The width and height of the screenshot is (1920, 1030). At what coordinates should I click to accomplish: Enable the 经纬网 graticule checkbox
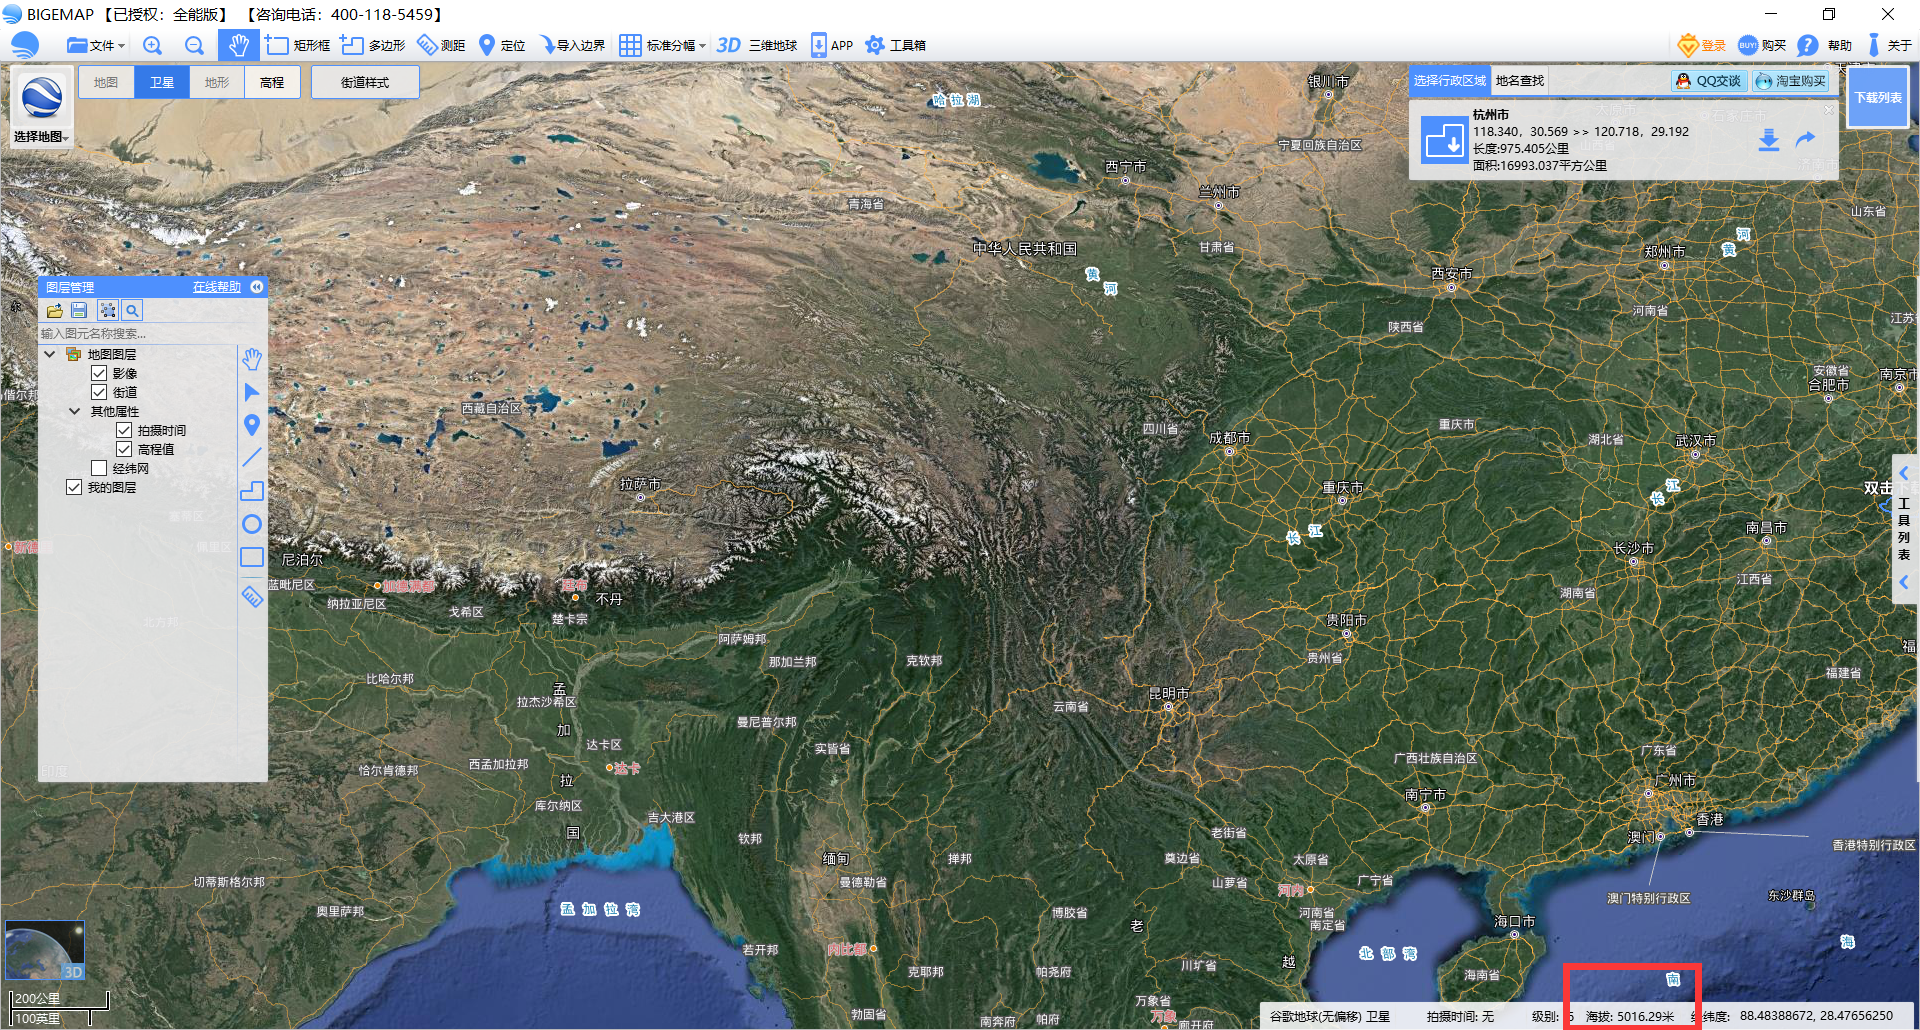99,468
